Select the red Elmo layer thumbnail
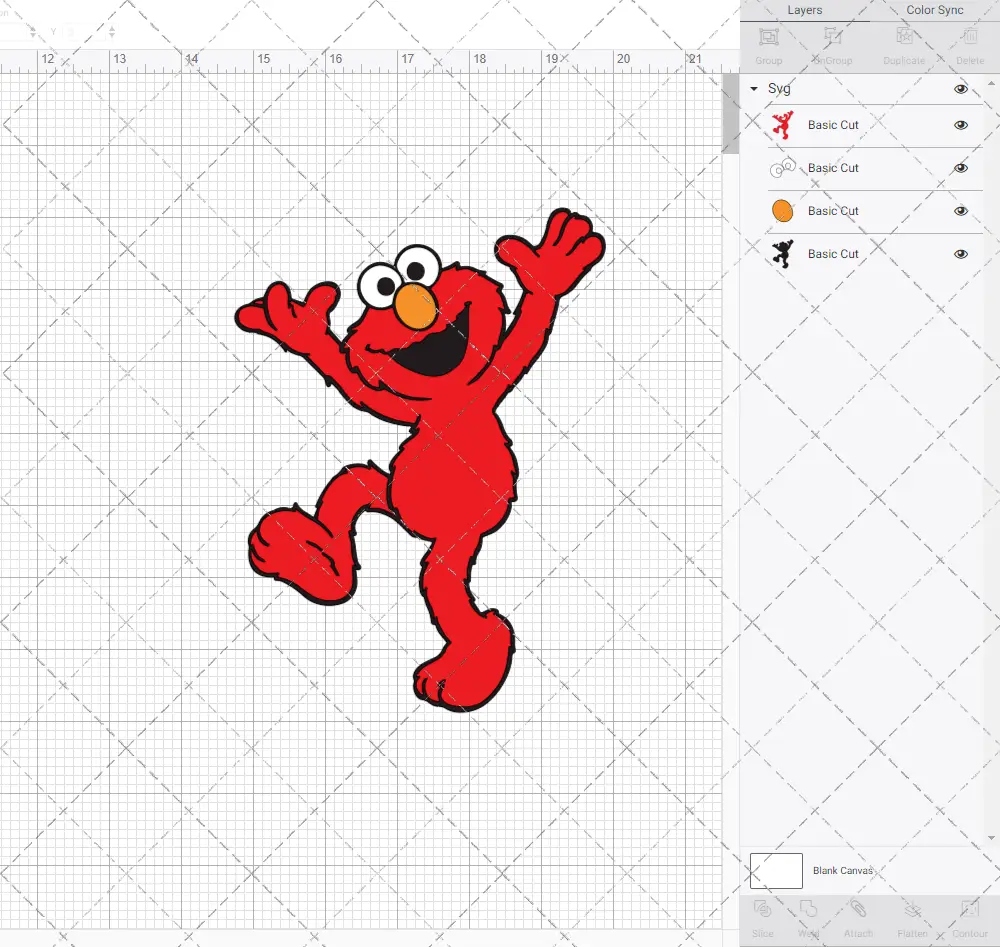 783,125
